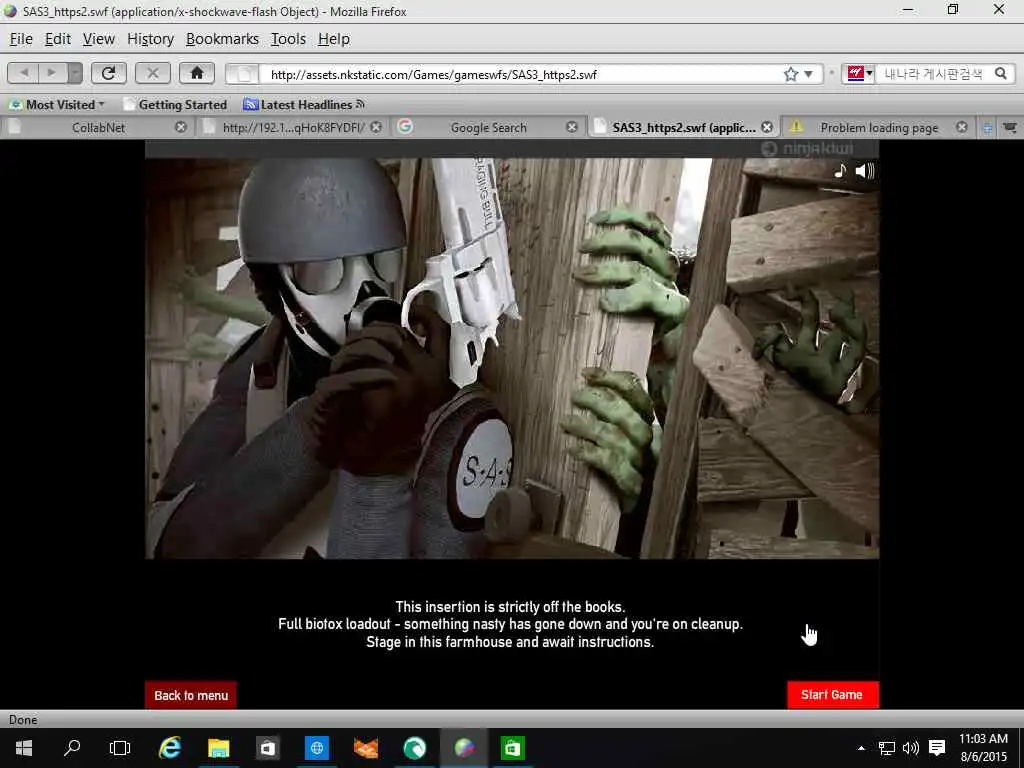Open the address bar history dropdown arrow
The image size is (1024, 768).
coord(808,74)
